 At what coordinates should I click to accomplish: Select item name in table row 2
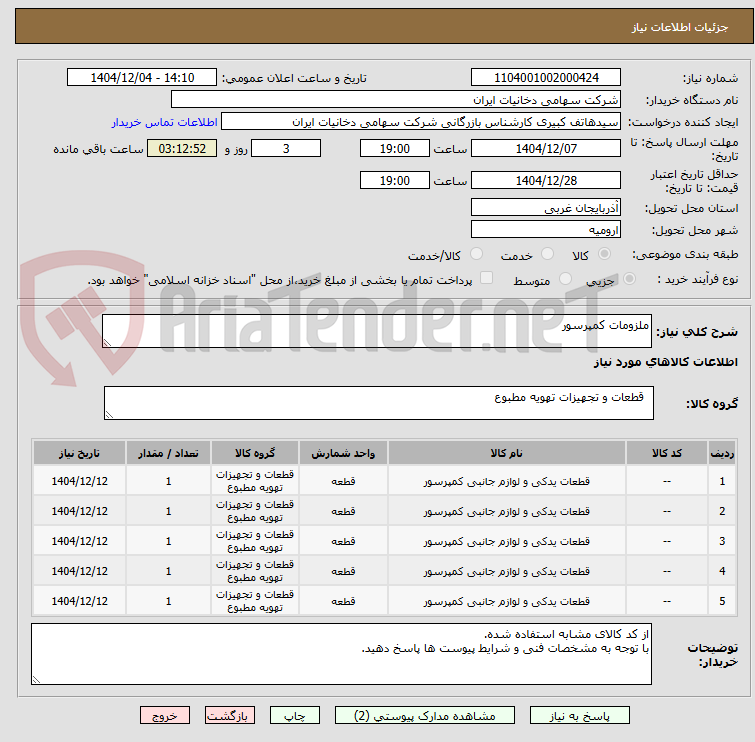[x=507, y=511]
